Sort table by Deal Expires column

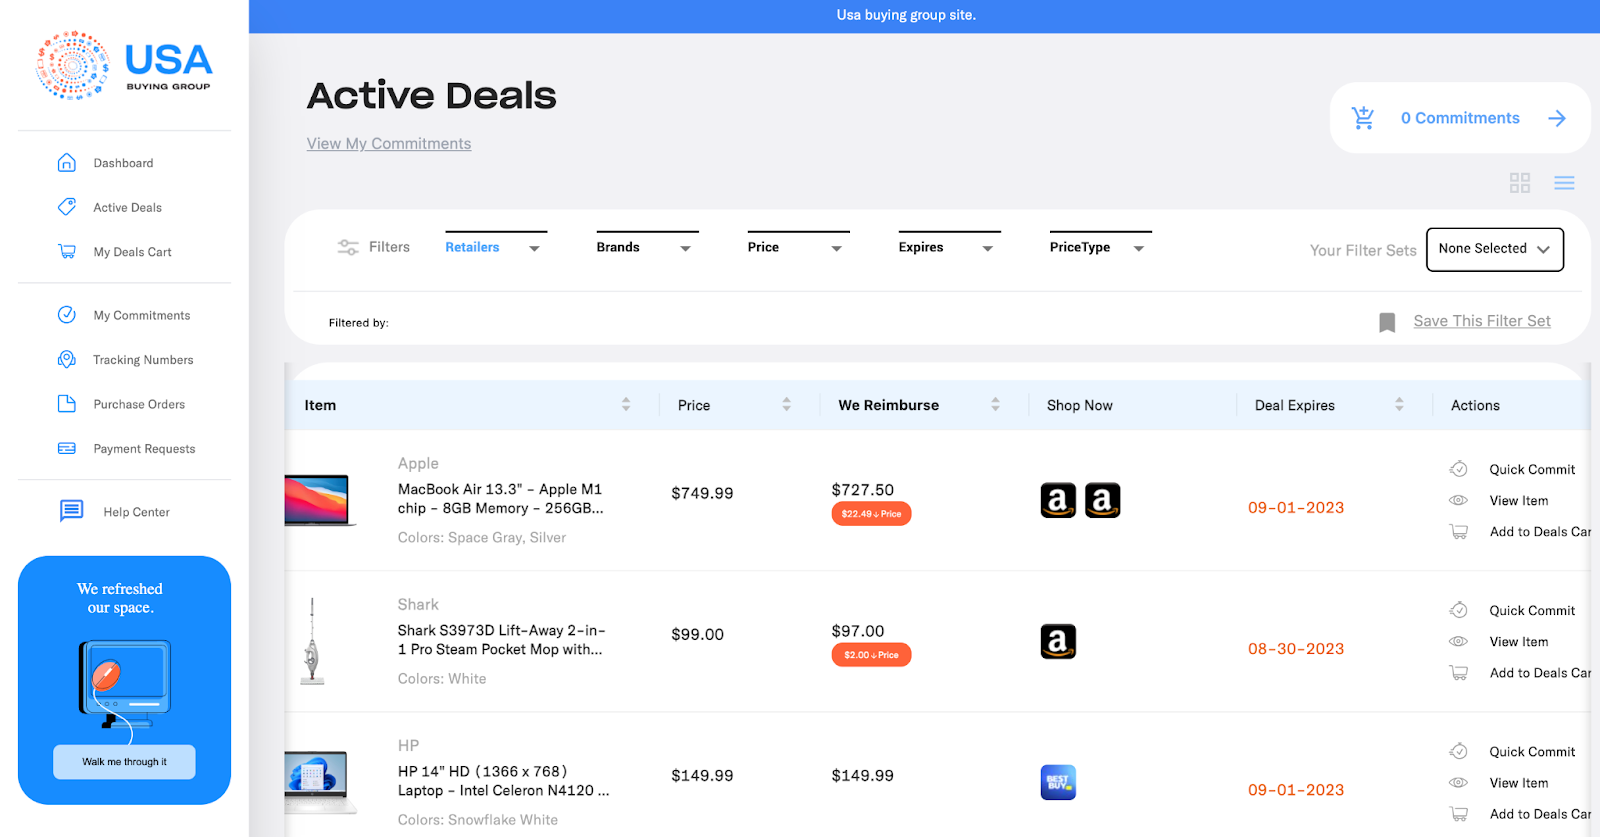pos(1399,405)
